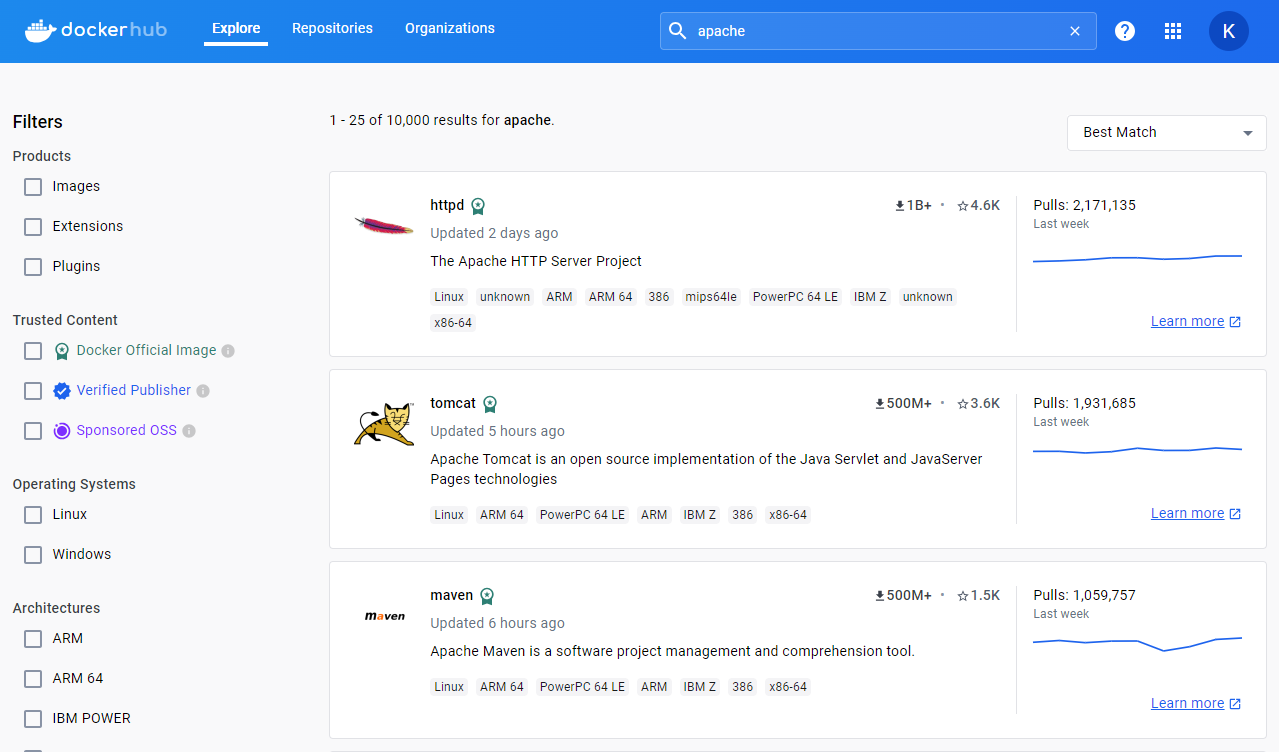The image size is (1279, 752).
Task: Open the apps grid menu icon
Action: 1174,31
